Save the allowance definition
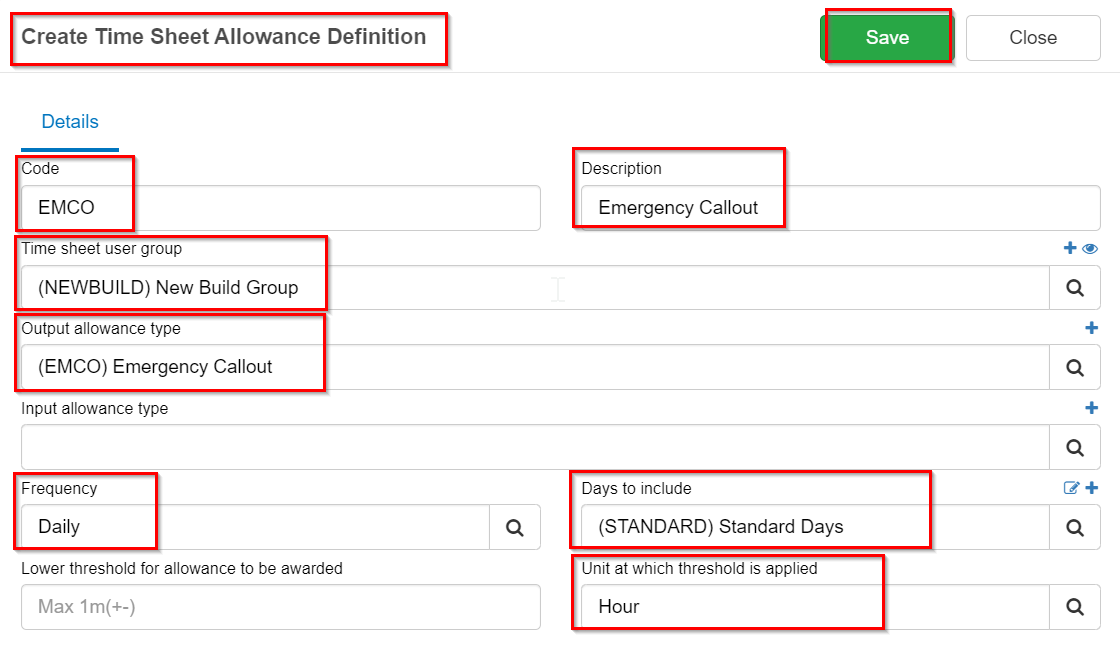 [x=887, y=38]
